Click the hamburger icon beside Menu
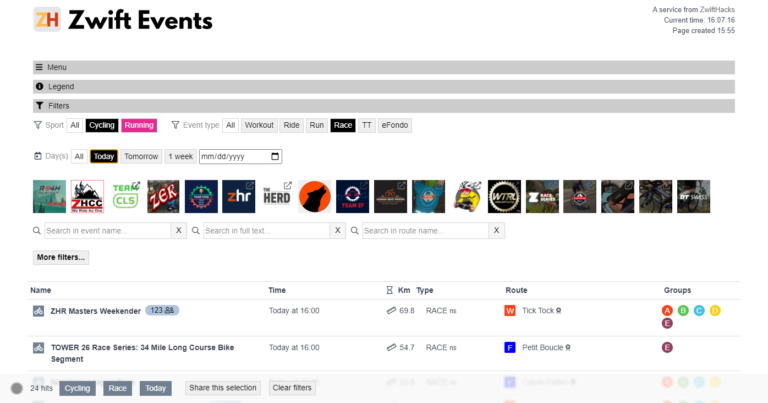The width and height of the screenshot is (768, 403). (x=39, y=67)
